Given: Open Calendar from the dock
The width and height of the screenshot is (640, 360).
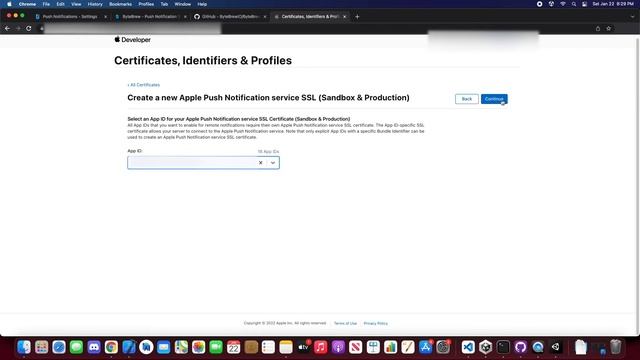Looking at the screenshot, I should pos(233,347).
